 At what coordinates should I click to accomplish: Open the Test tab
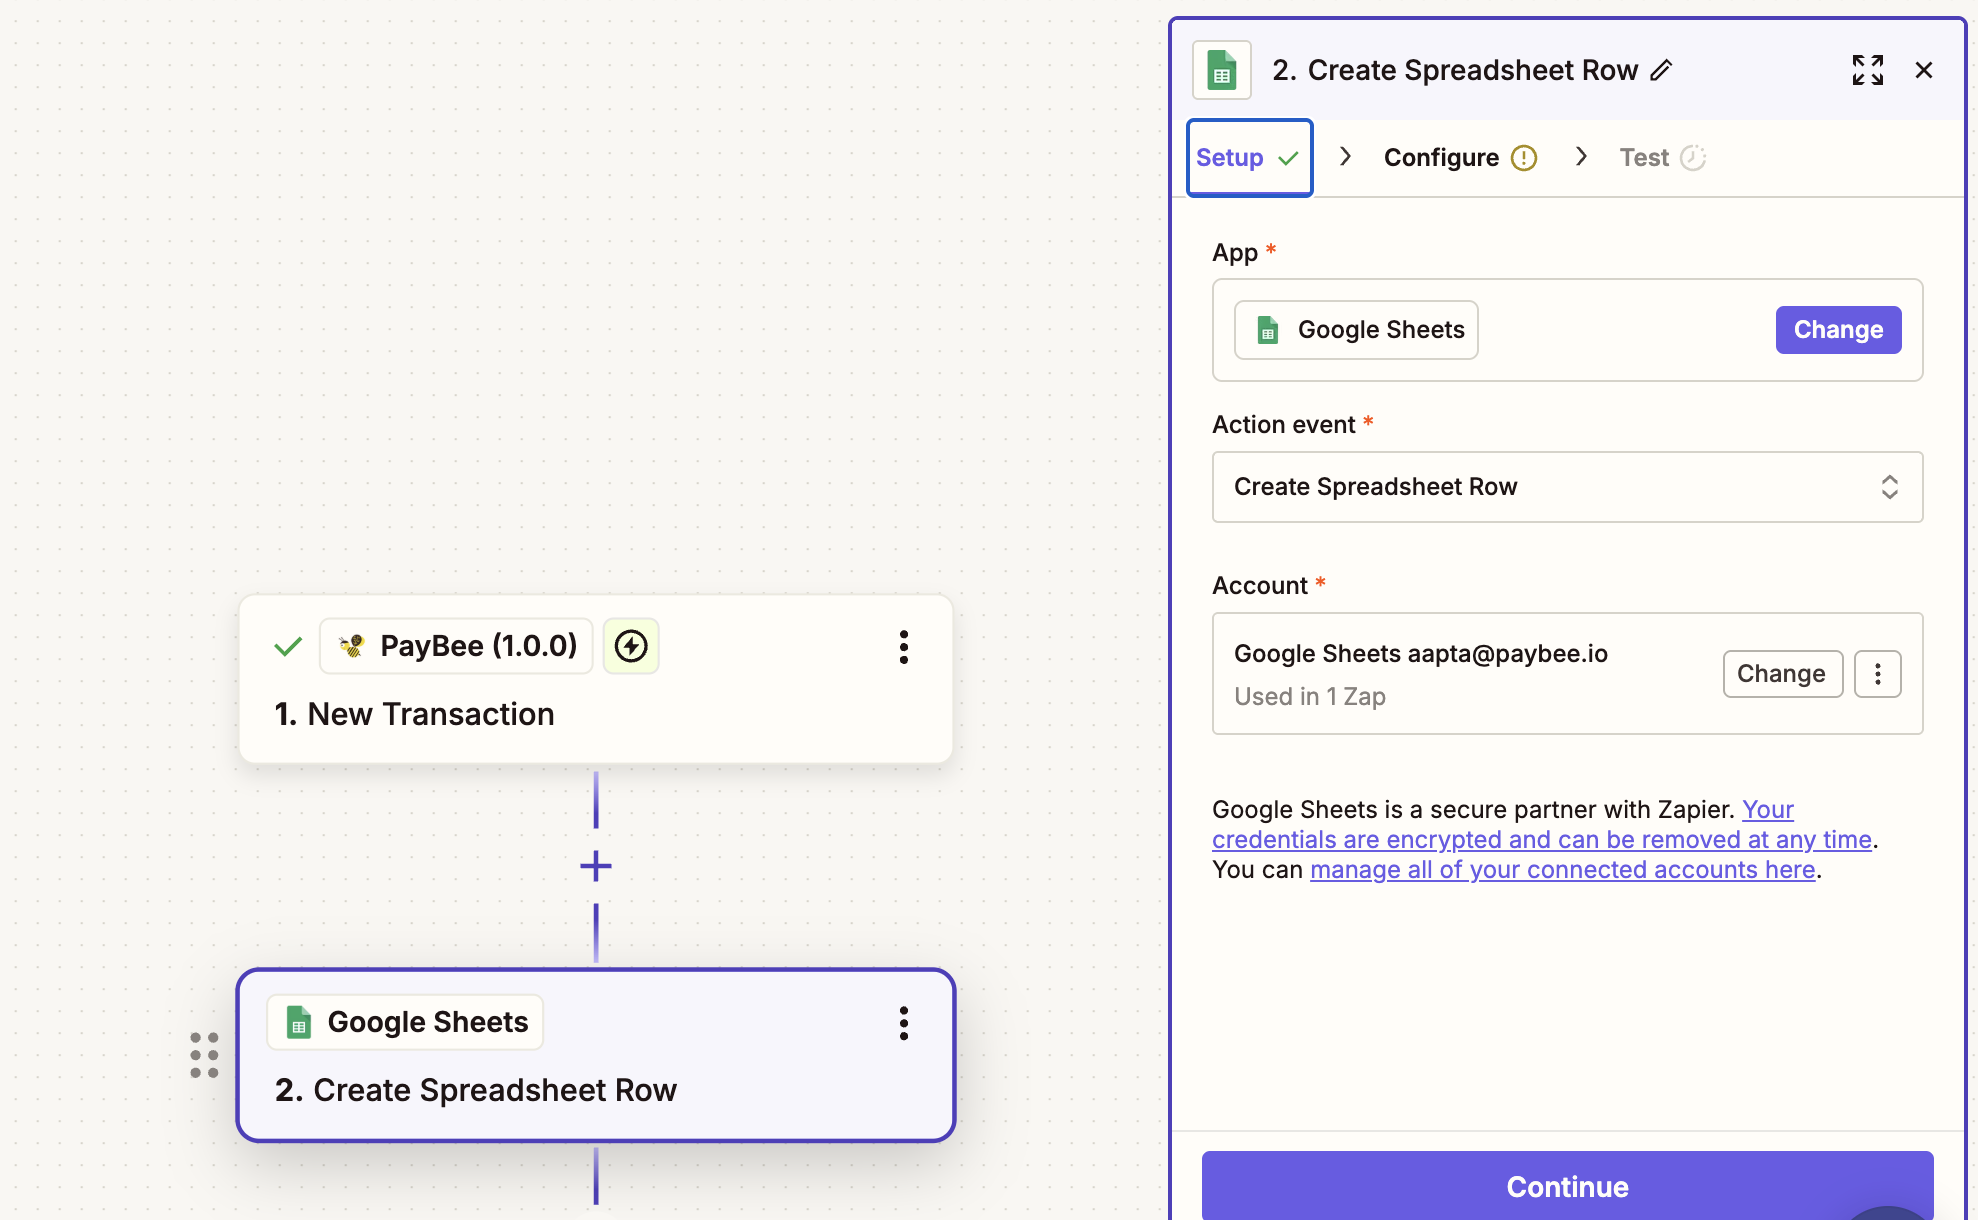pos(1661,158)
